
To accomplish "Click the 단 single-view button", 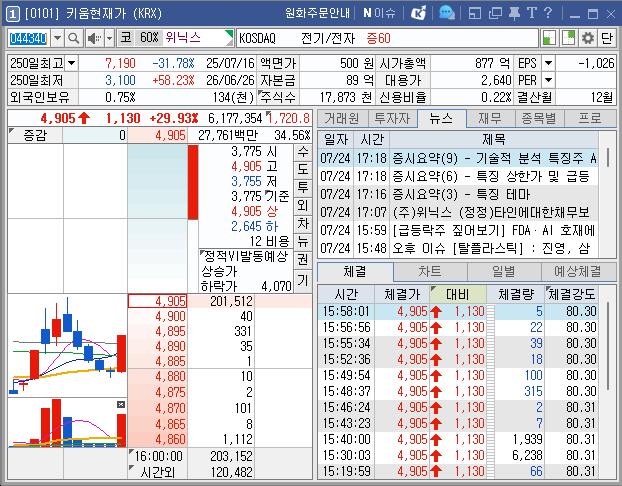I will click(607, 38).
